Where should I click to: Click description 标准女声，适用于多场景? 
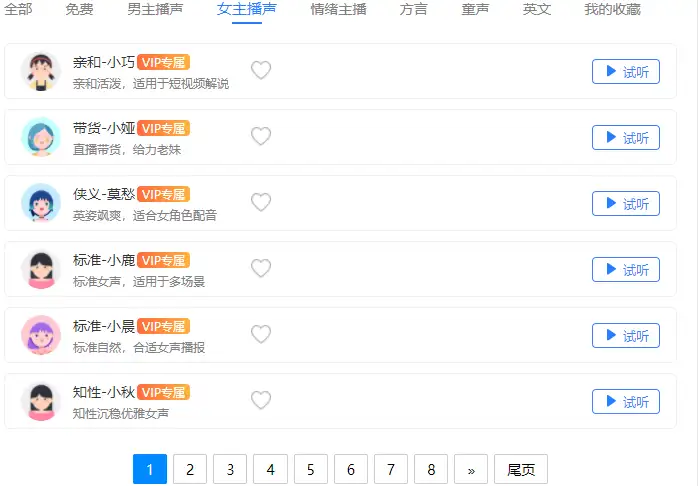tap(139, 281)
